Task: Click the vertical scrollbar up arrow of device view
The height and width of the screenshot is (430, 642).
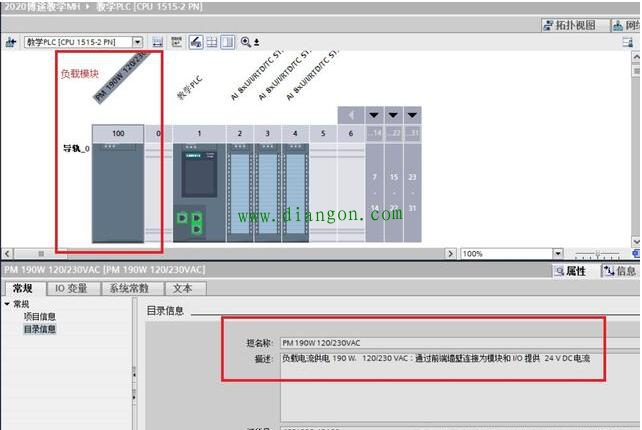Action: tap(636, 57)
